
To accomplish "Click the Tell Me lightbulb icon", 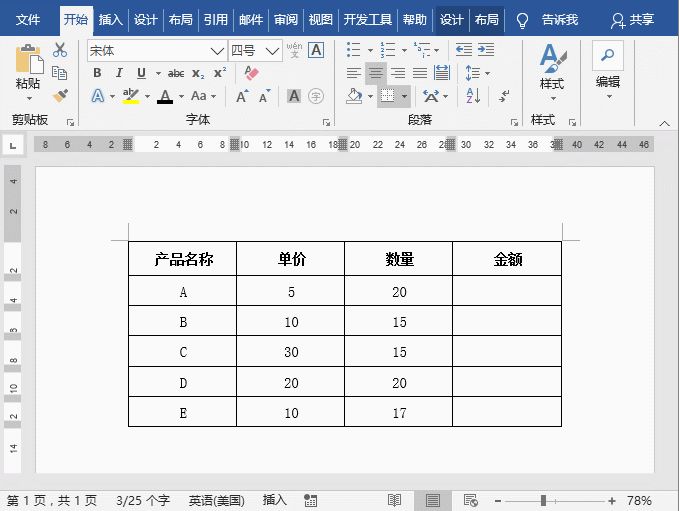I will point(522,20).
